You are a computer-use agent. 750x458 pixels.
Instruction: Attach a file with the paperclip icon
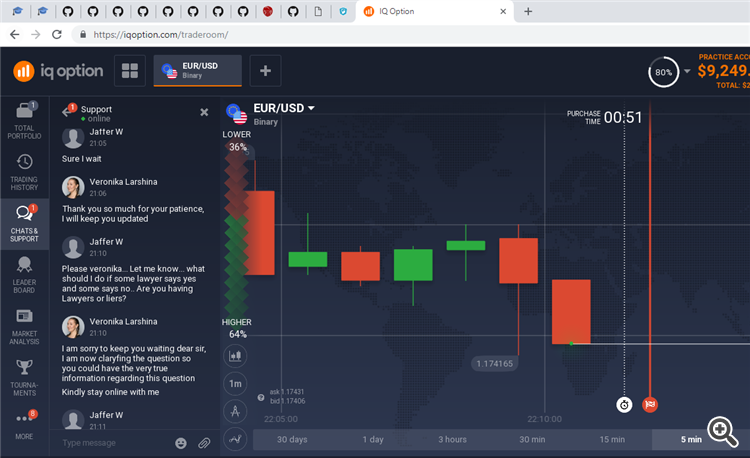click(x=204, y=443)
